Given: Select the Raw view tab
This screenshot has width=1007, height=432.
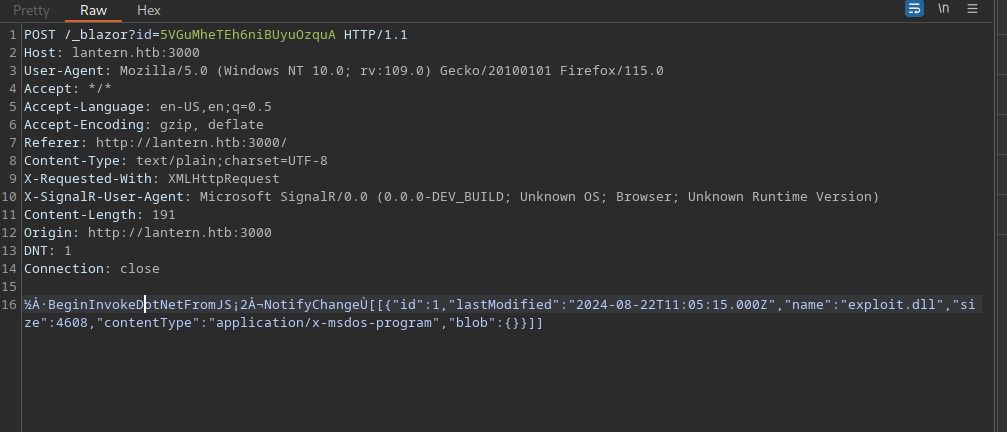Looking at the screenshot, I should coord(95,10).
